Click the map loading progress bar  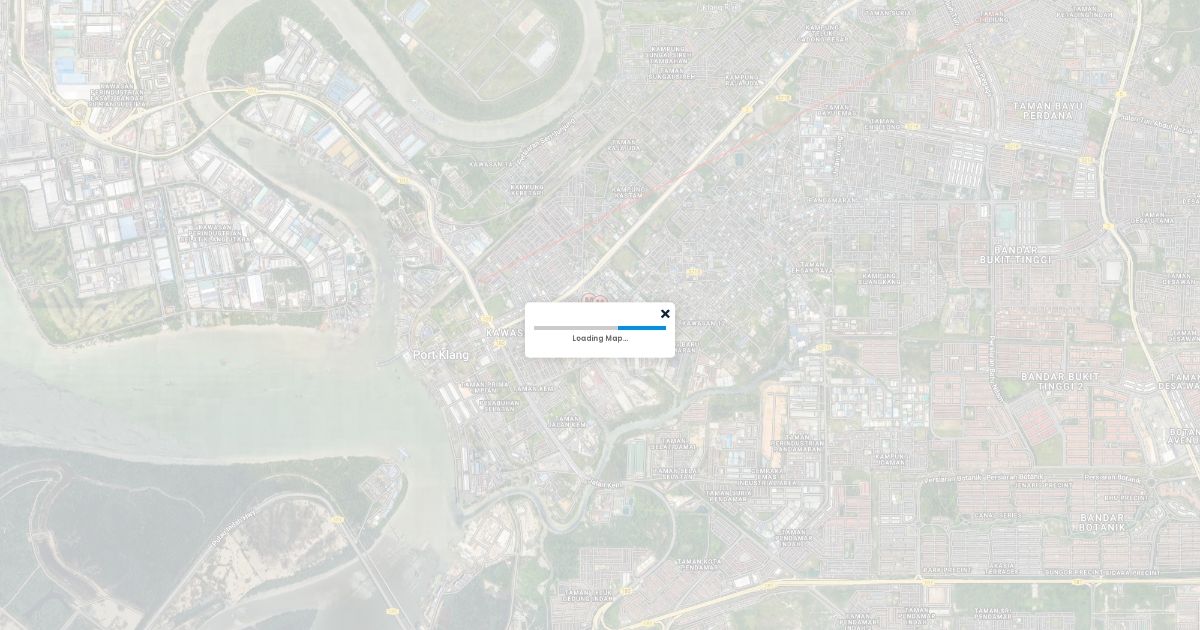click(600, 328)
